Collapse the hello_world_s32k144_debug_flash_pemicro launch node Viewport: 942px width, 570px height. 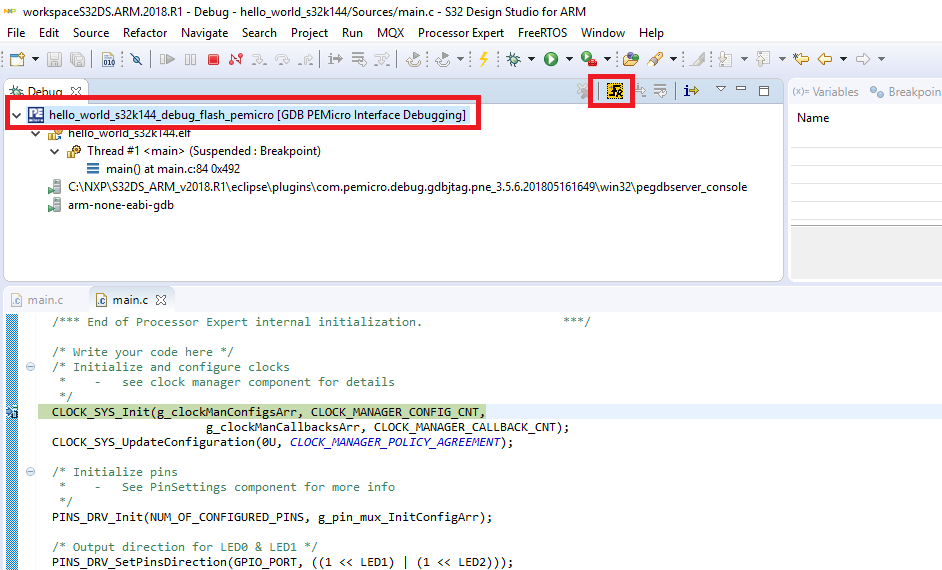coord(17,115)
